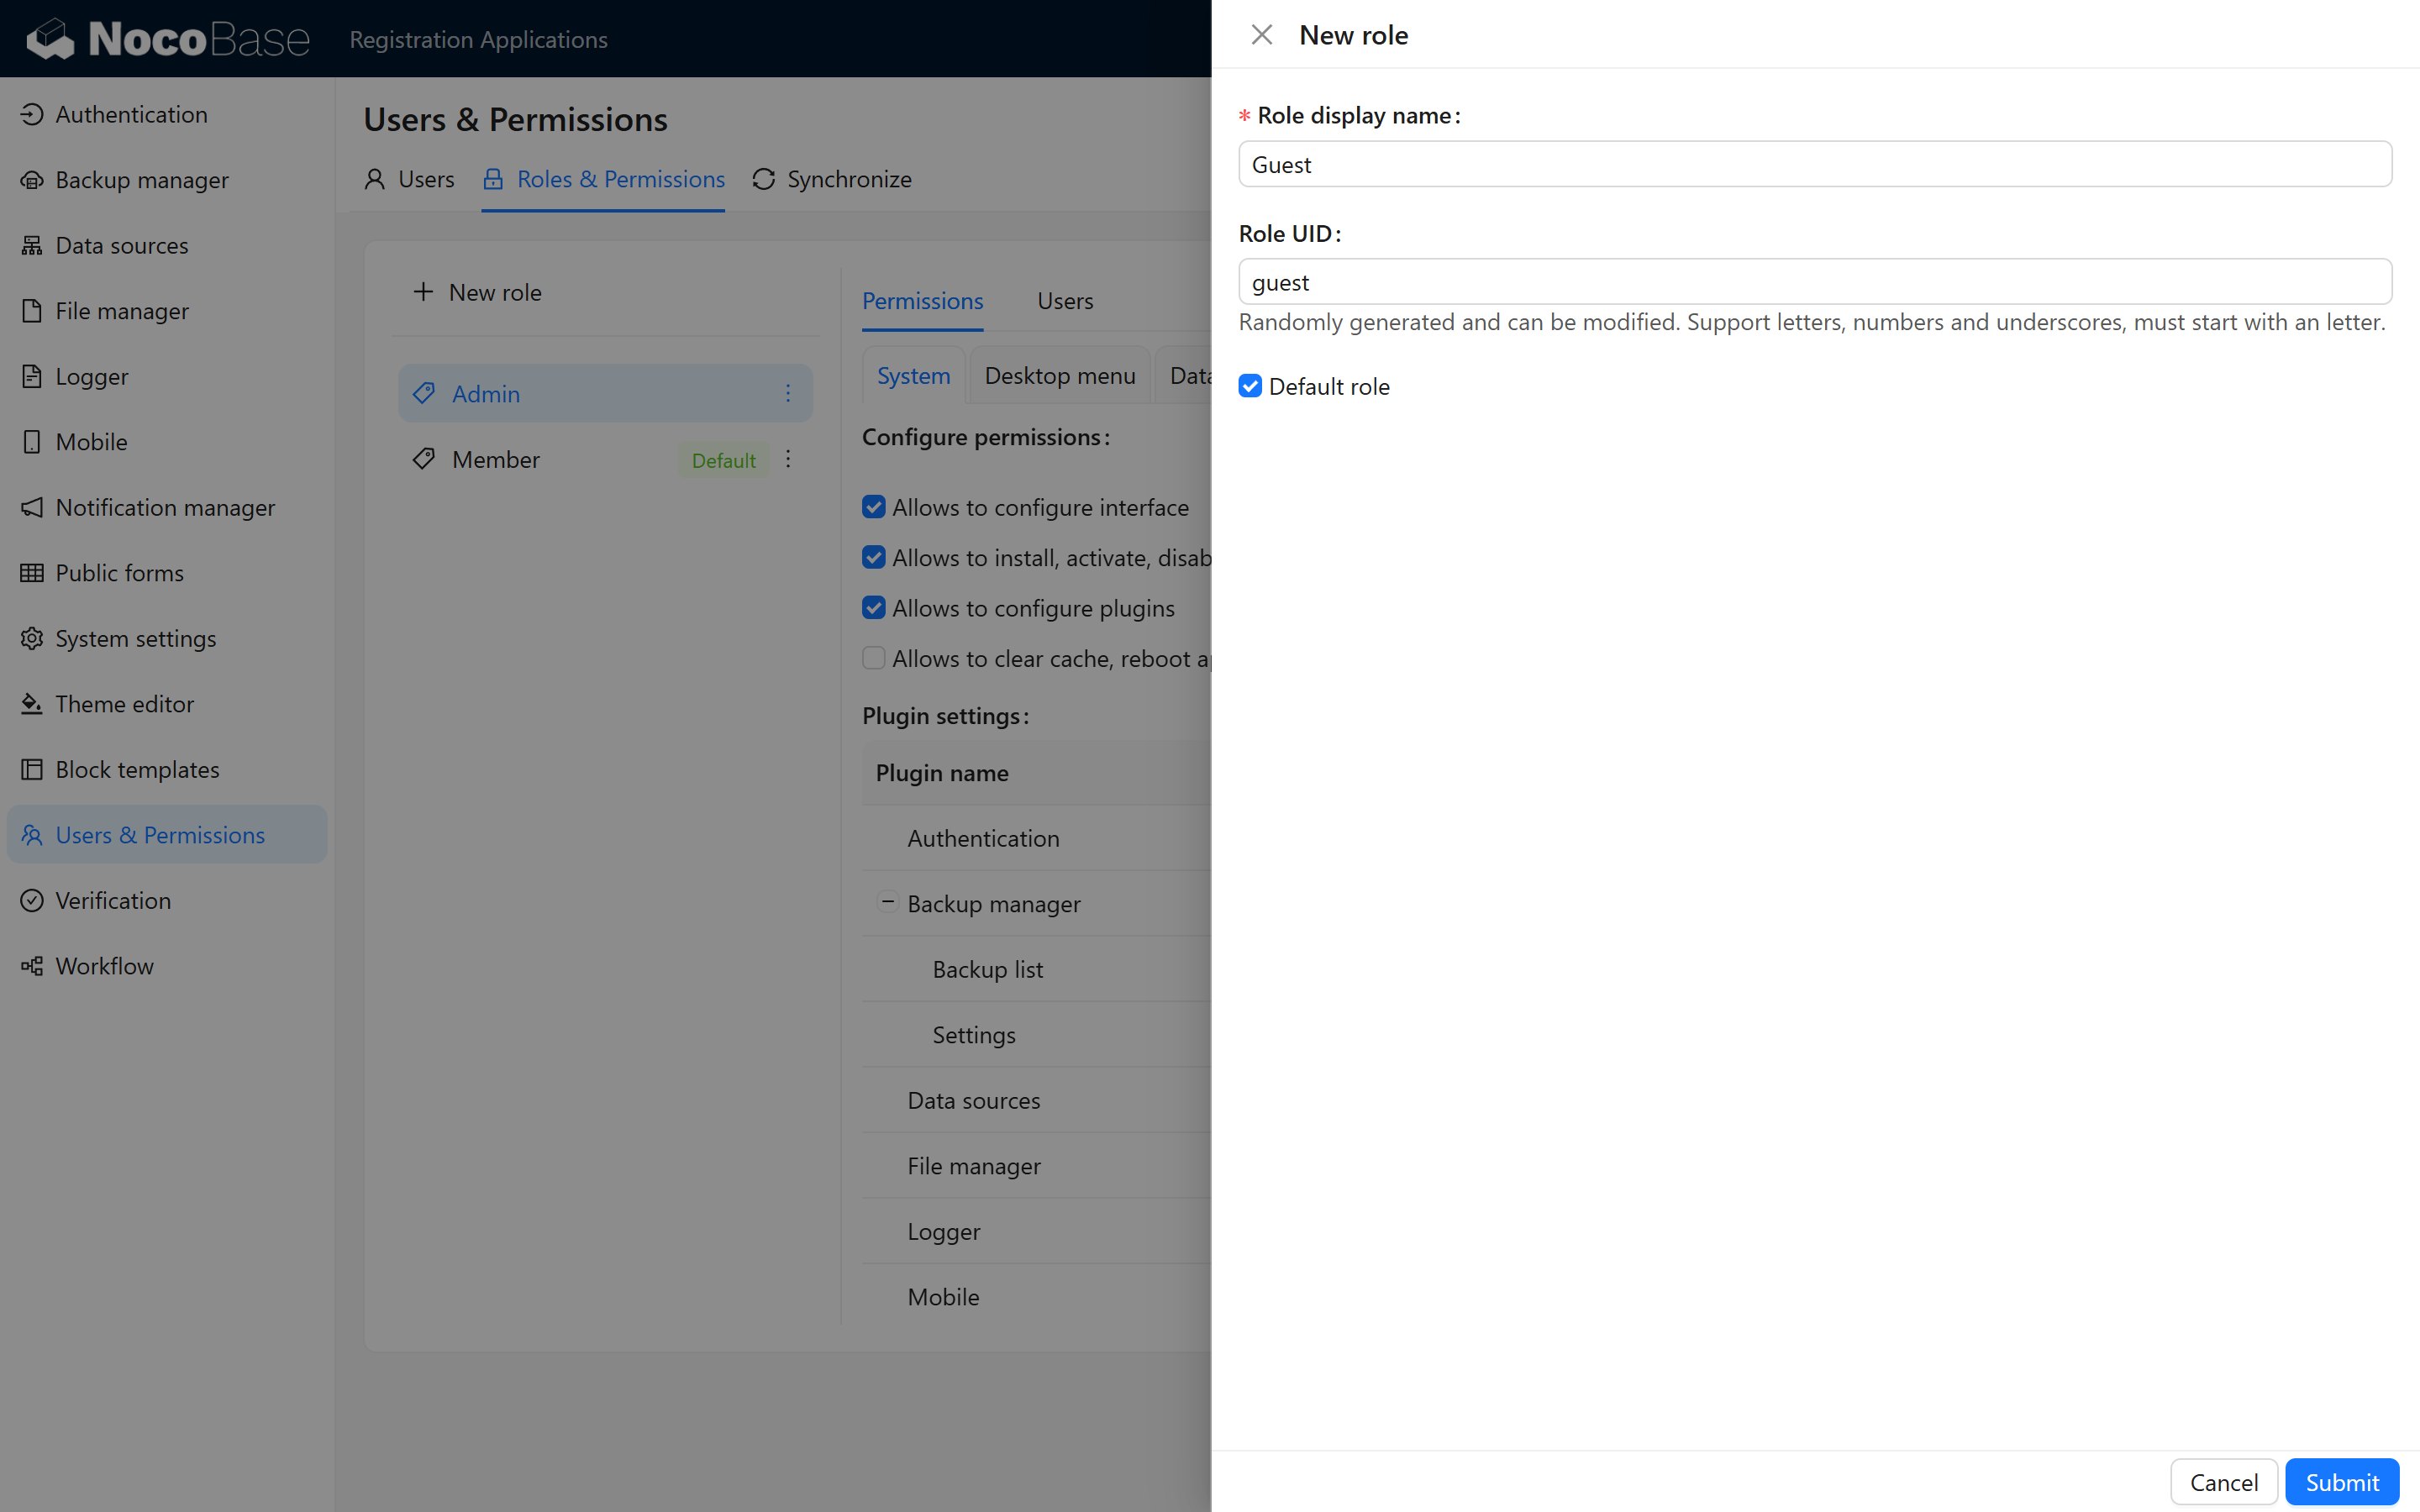
Task: Click the Workflow sidebar icon
Action: (x=32, y=966)
